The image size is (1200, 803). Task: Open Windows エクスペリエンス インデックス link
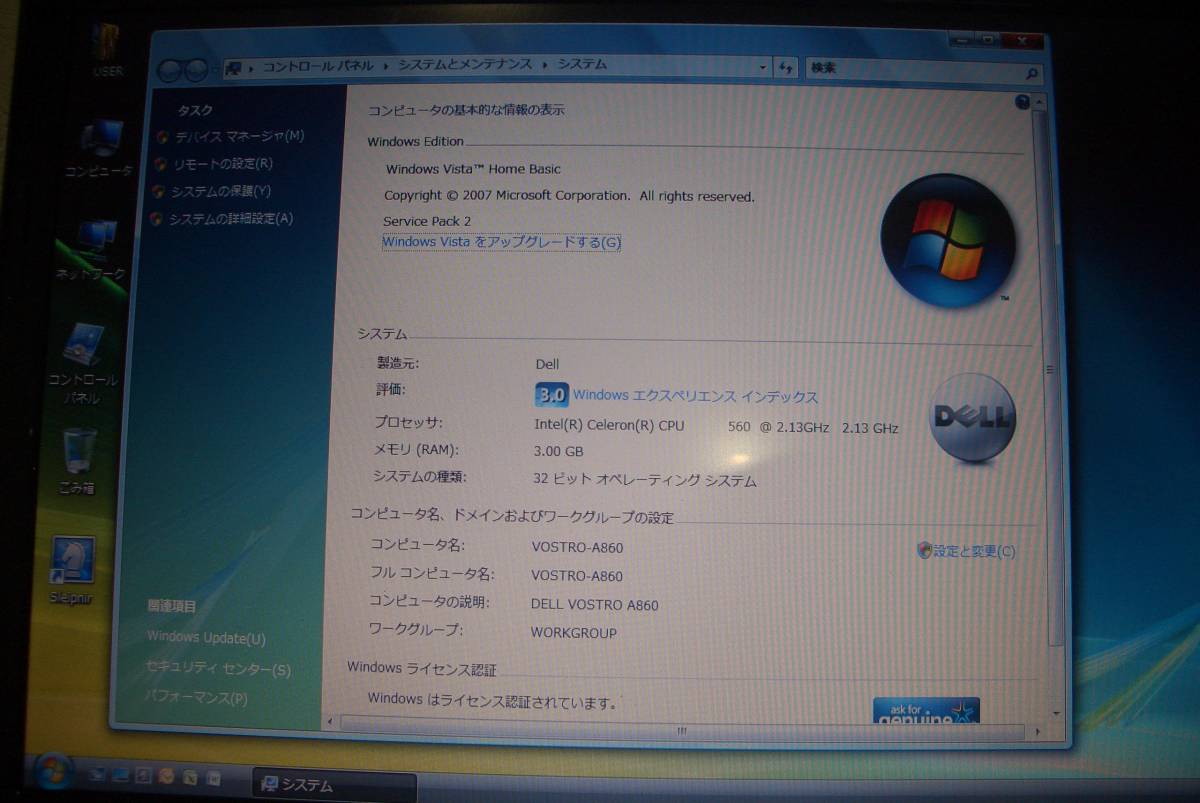click(695, 397)
